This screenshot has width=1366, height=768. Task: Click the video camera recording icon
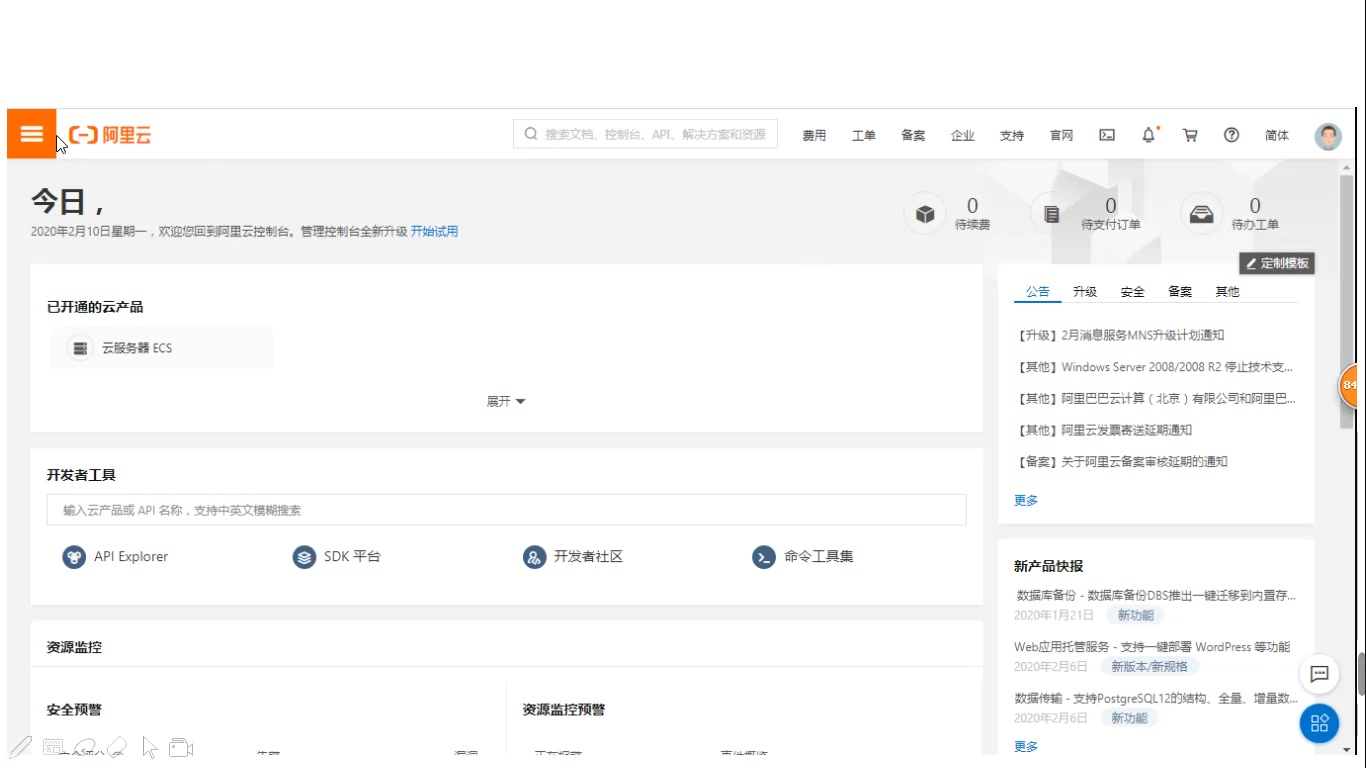pyautogui.click(x=180, y=747)
